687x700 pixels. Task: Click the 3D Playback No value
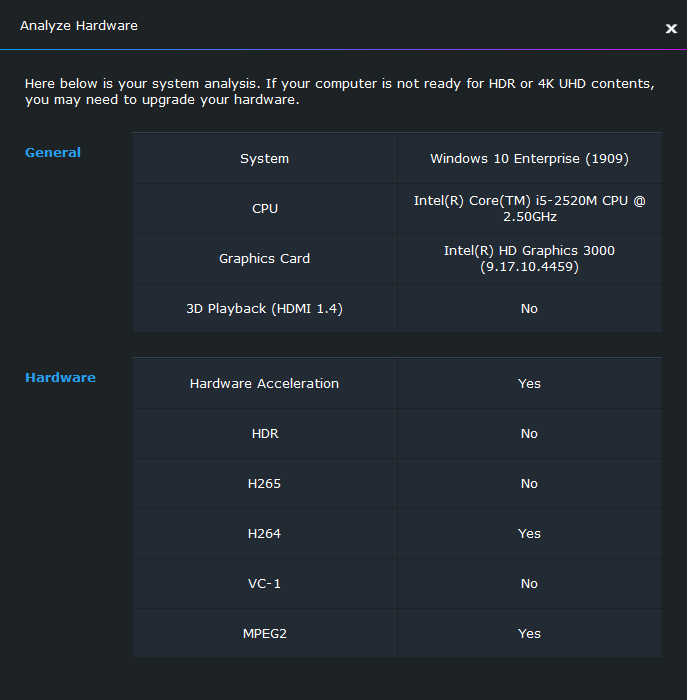click(529, 309)
